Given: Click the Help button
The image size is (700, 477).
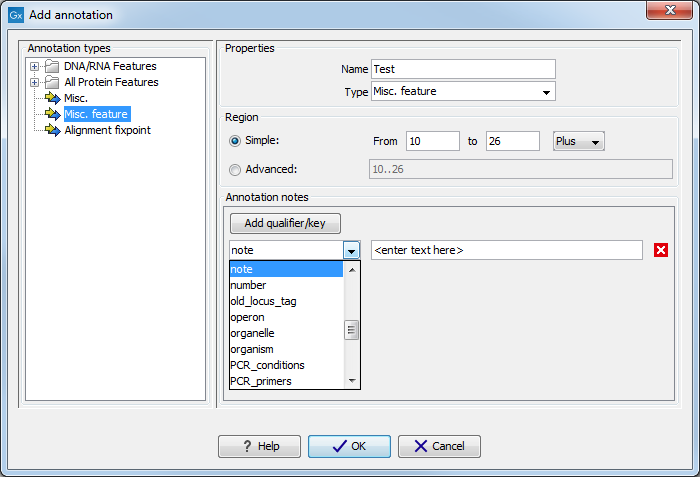Looking at the screenshot, I should coord(259,446).
